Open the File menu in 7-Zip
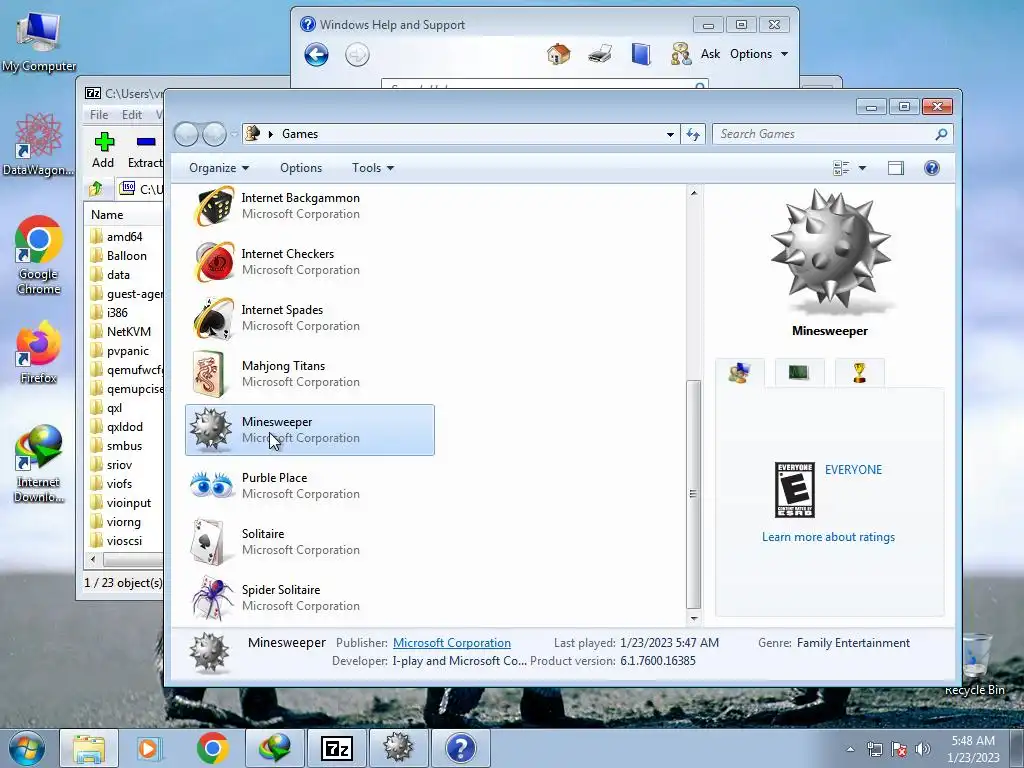1024x768 pixels. (99, 115)
